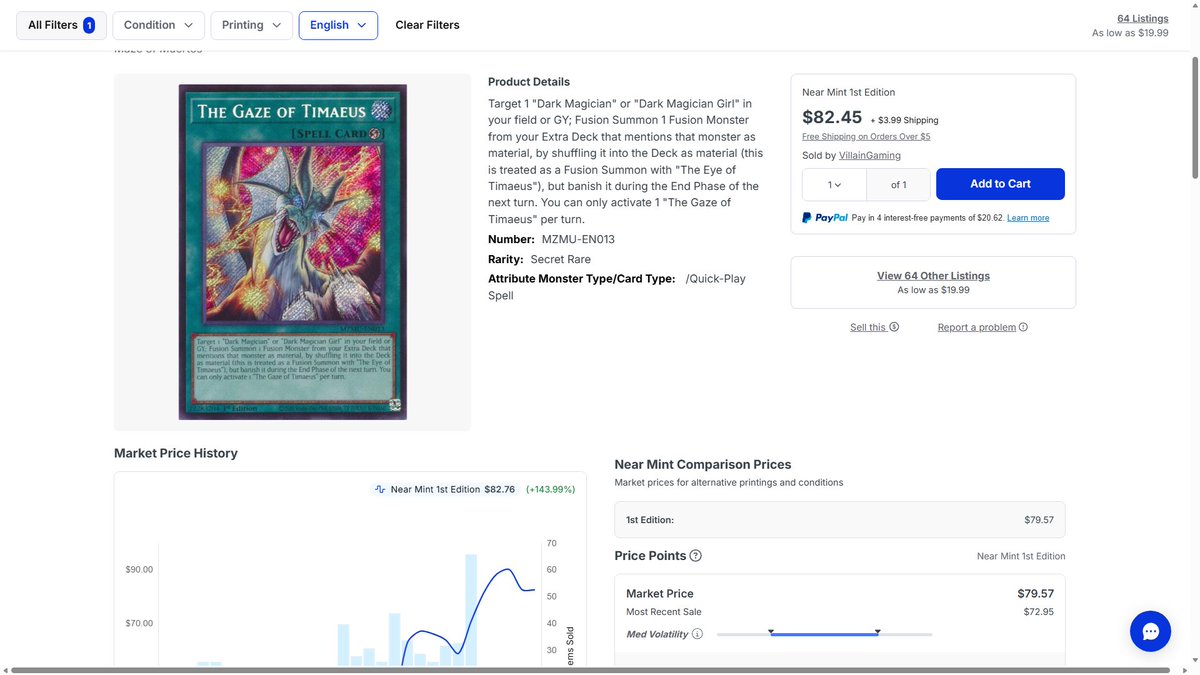
Task: Open the VillainGaming seller link
Action: point(870,155)
